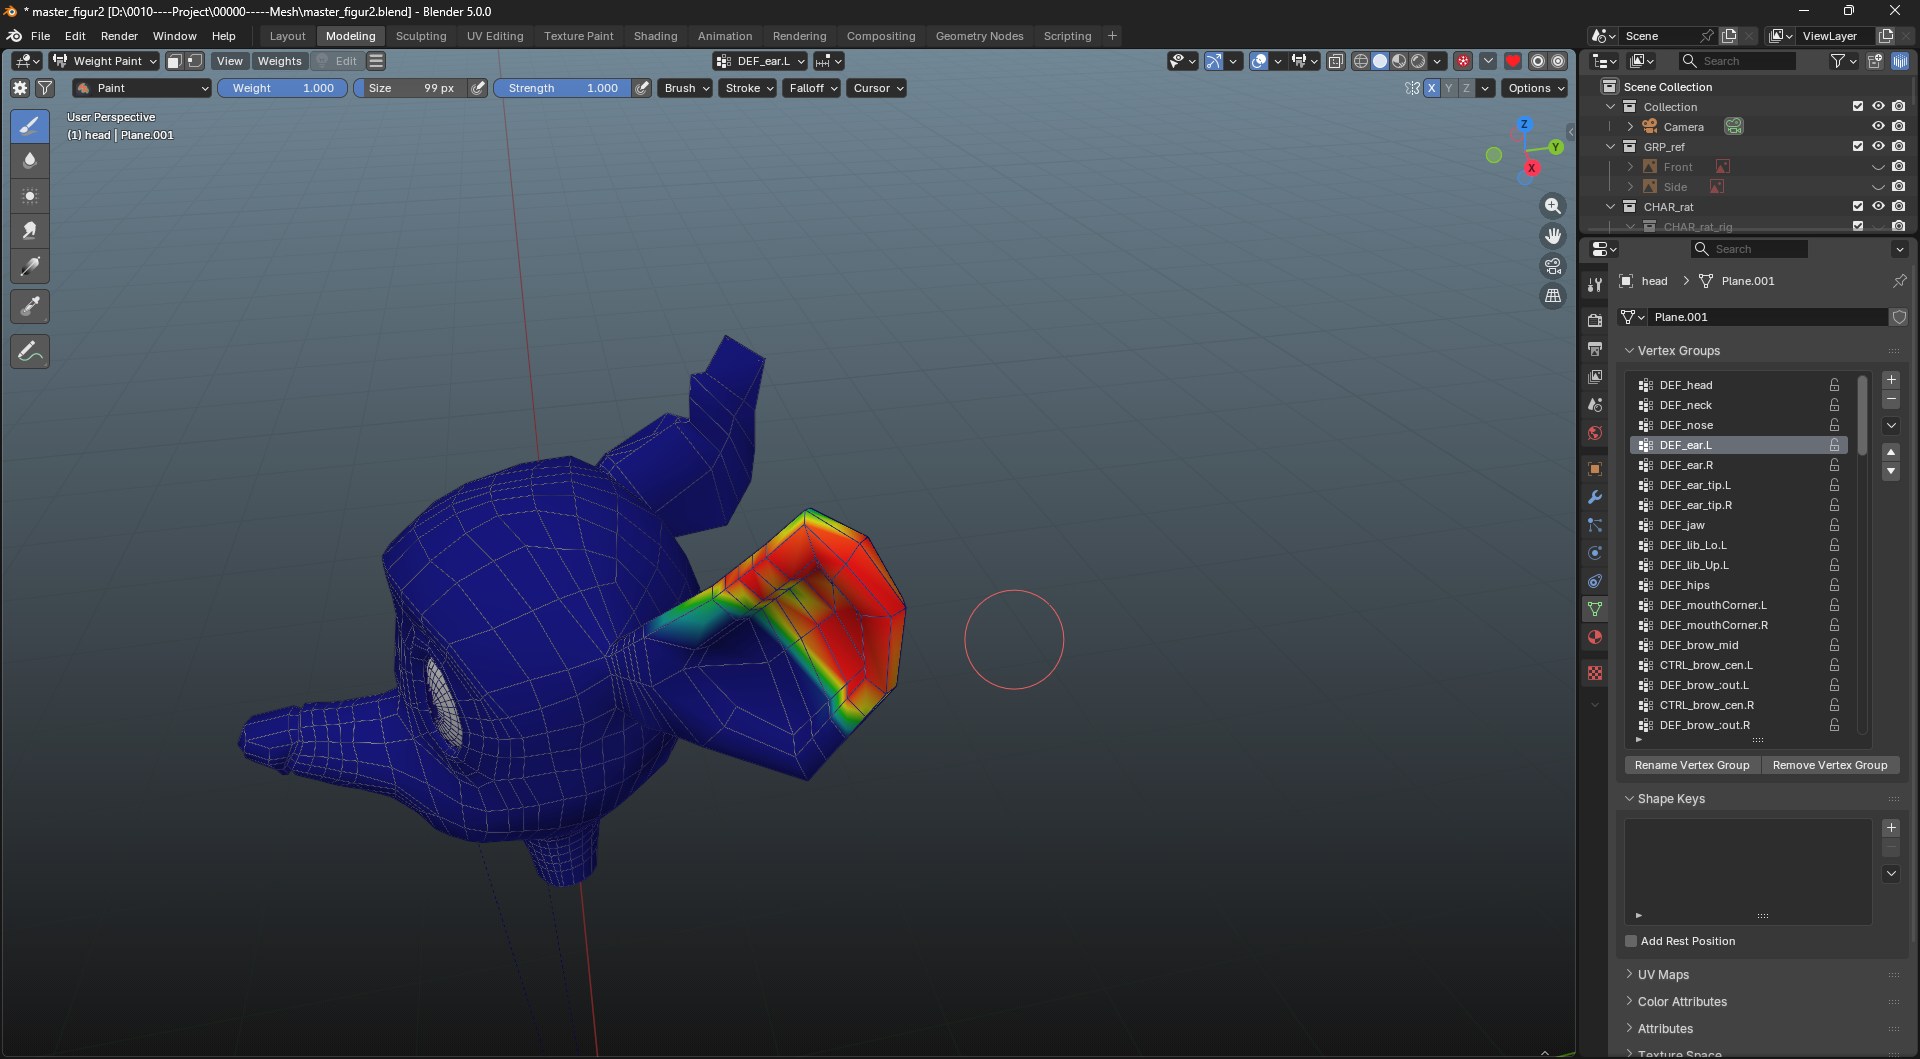This screenshot has width=1920, height=1059.
Task: Select the Blur weight brush tool
Action: (x=30, y=161)
